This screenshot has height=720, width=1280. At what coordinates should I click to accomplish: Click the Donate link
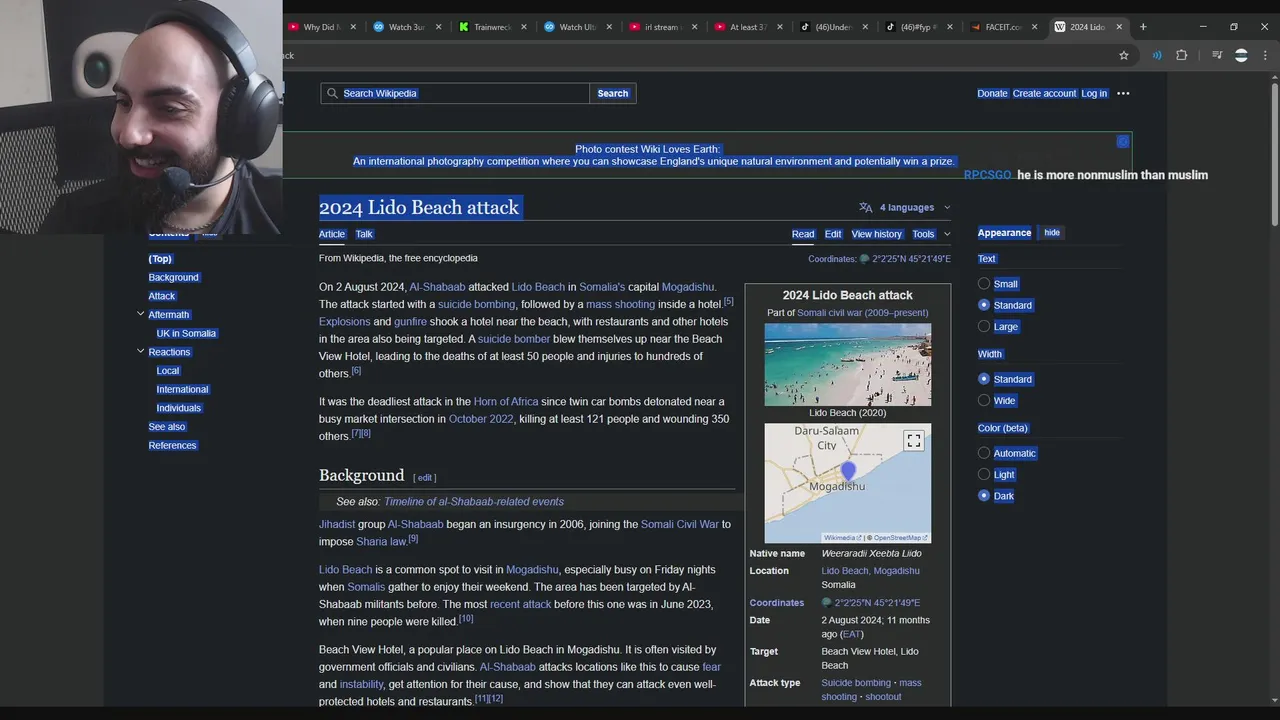(992, 93)
